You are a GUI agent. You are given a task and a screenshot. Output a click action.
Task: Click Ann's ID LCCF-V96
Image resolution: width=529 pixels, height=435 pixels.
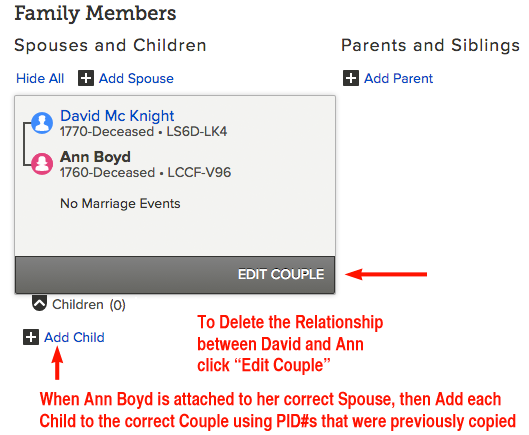[199, 172]
